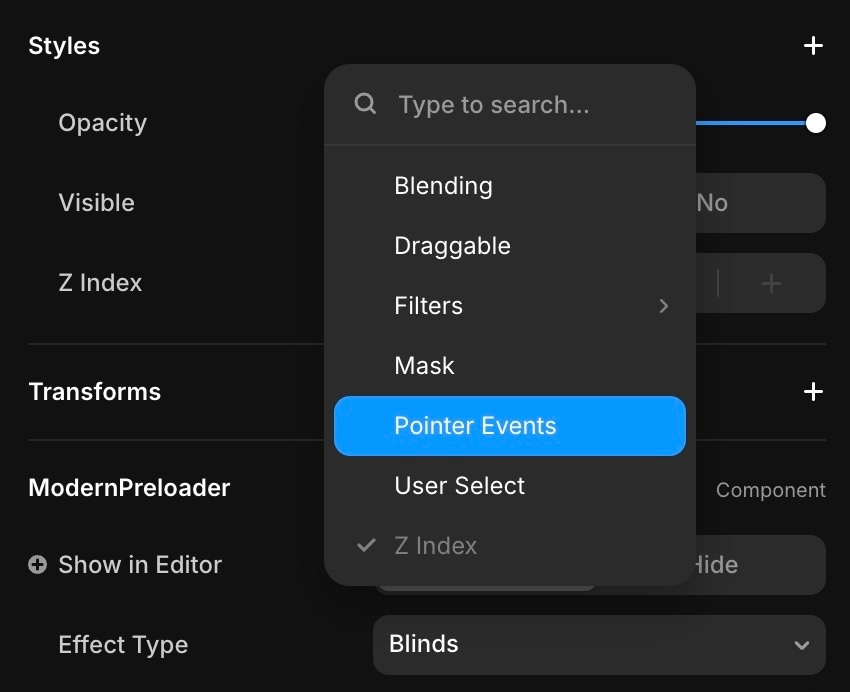
Task: Add the Mask style option
Action: (x=424, y=366)
